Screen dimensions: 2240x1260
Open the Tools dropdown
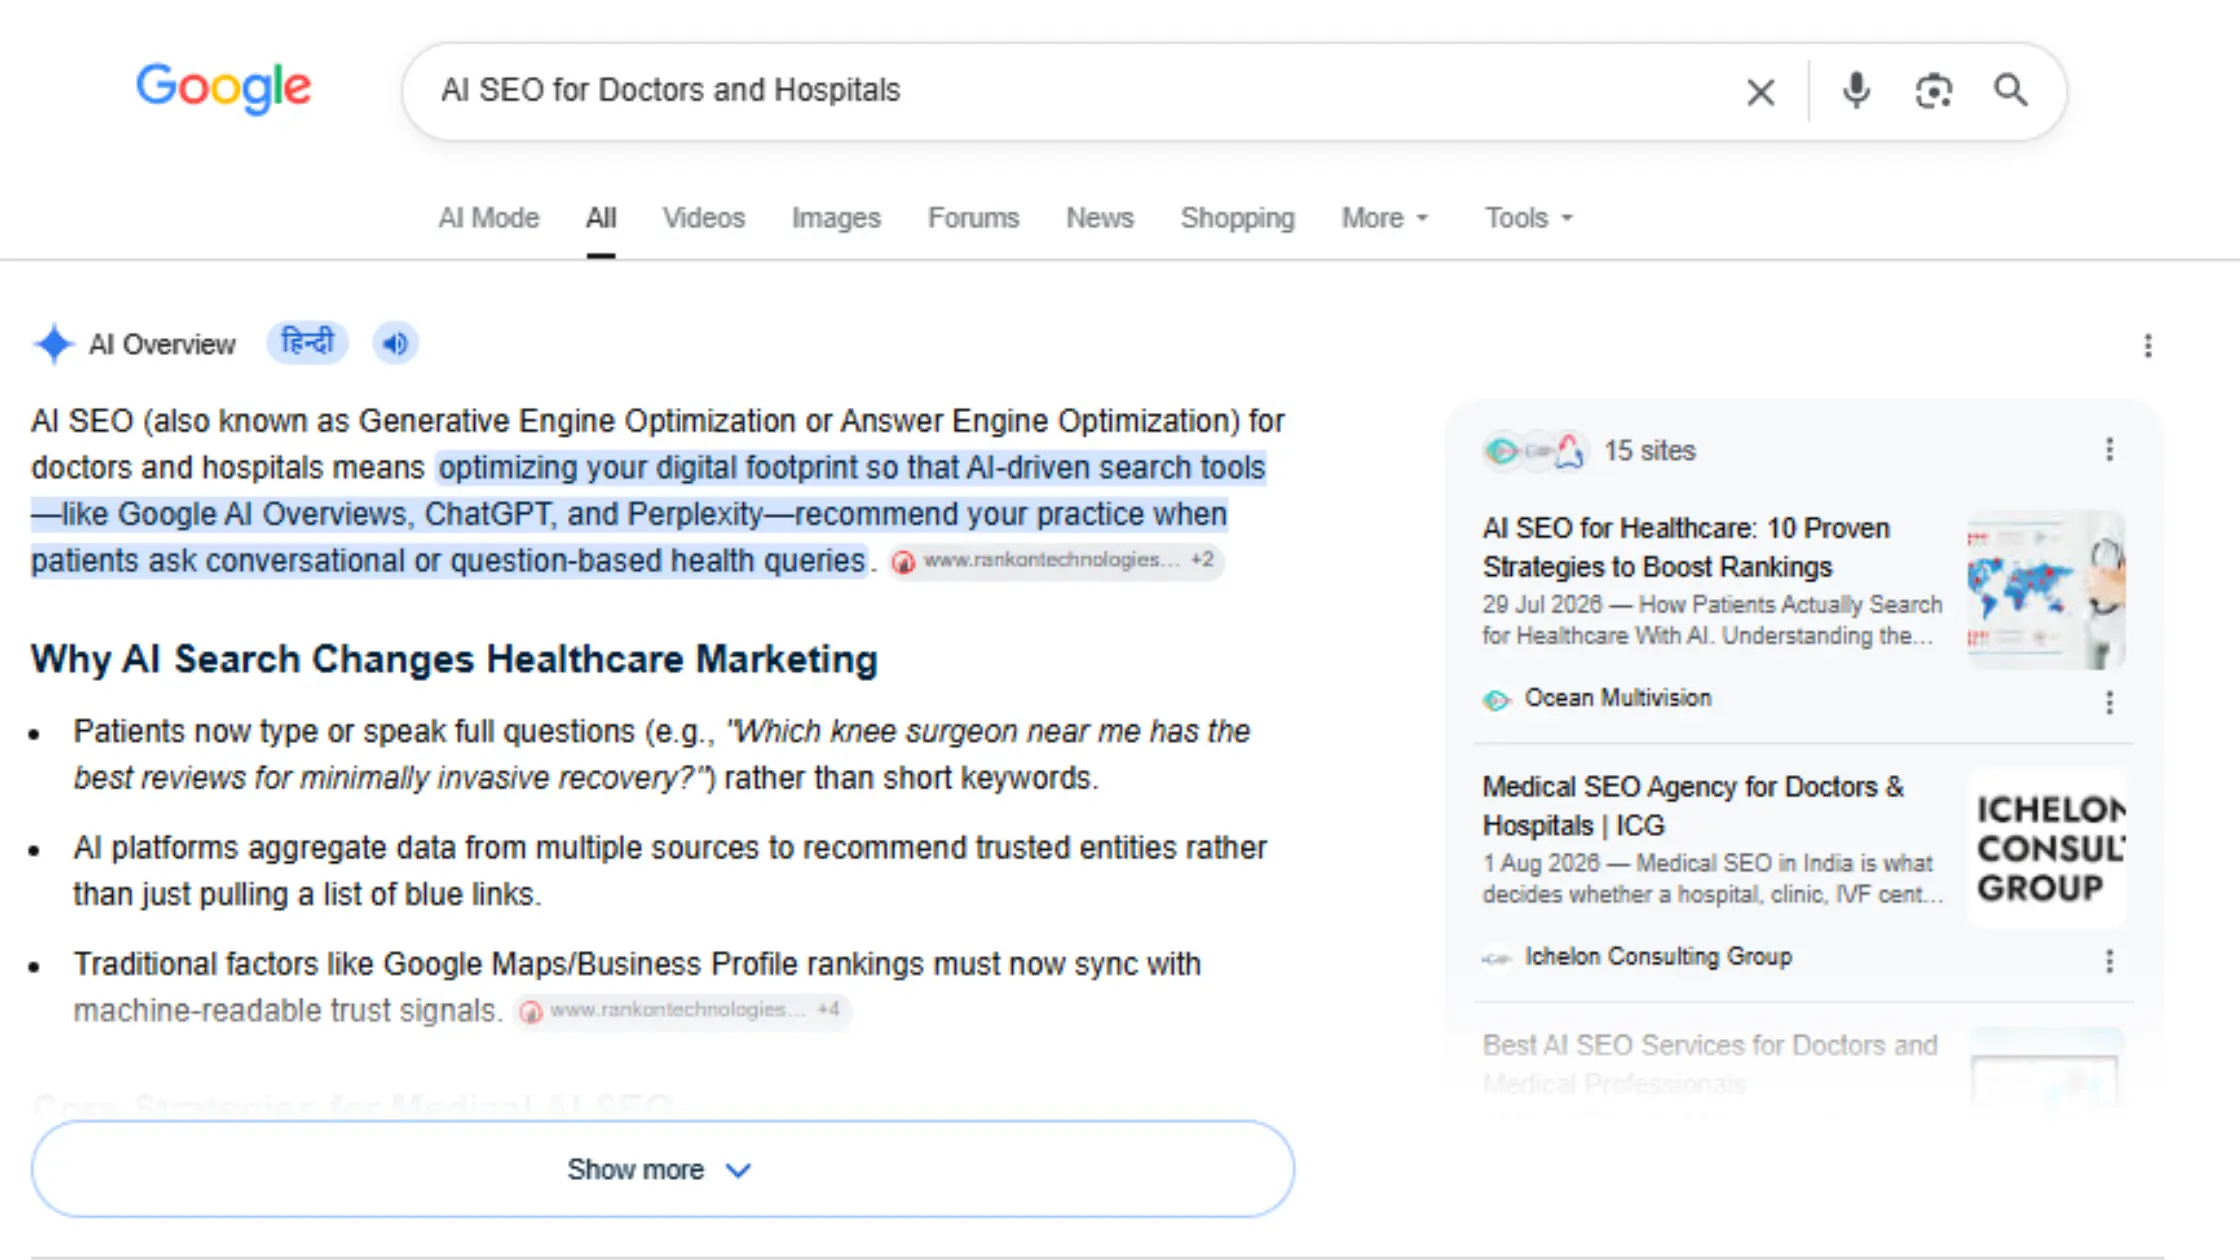pyautogui.click(x=1529, y=218)
